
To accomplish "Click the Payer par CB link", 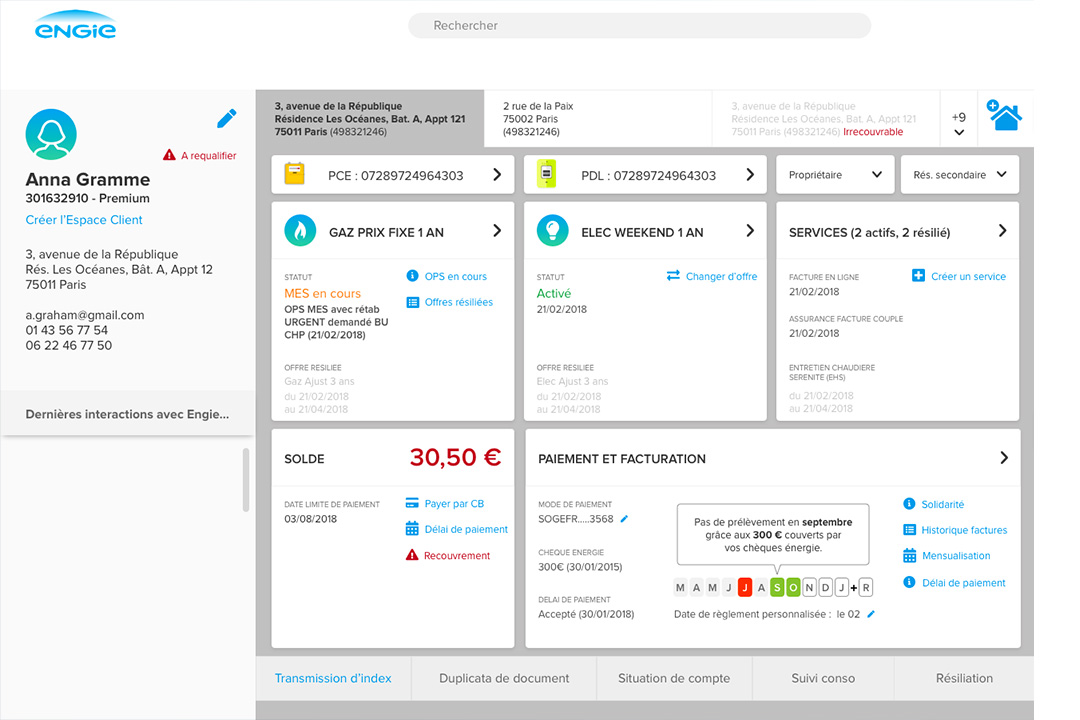I will click(x=454, y=504).
